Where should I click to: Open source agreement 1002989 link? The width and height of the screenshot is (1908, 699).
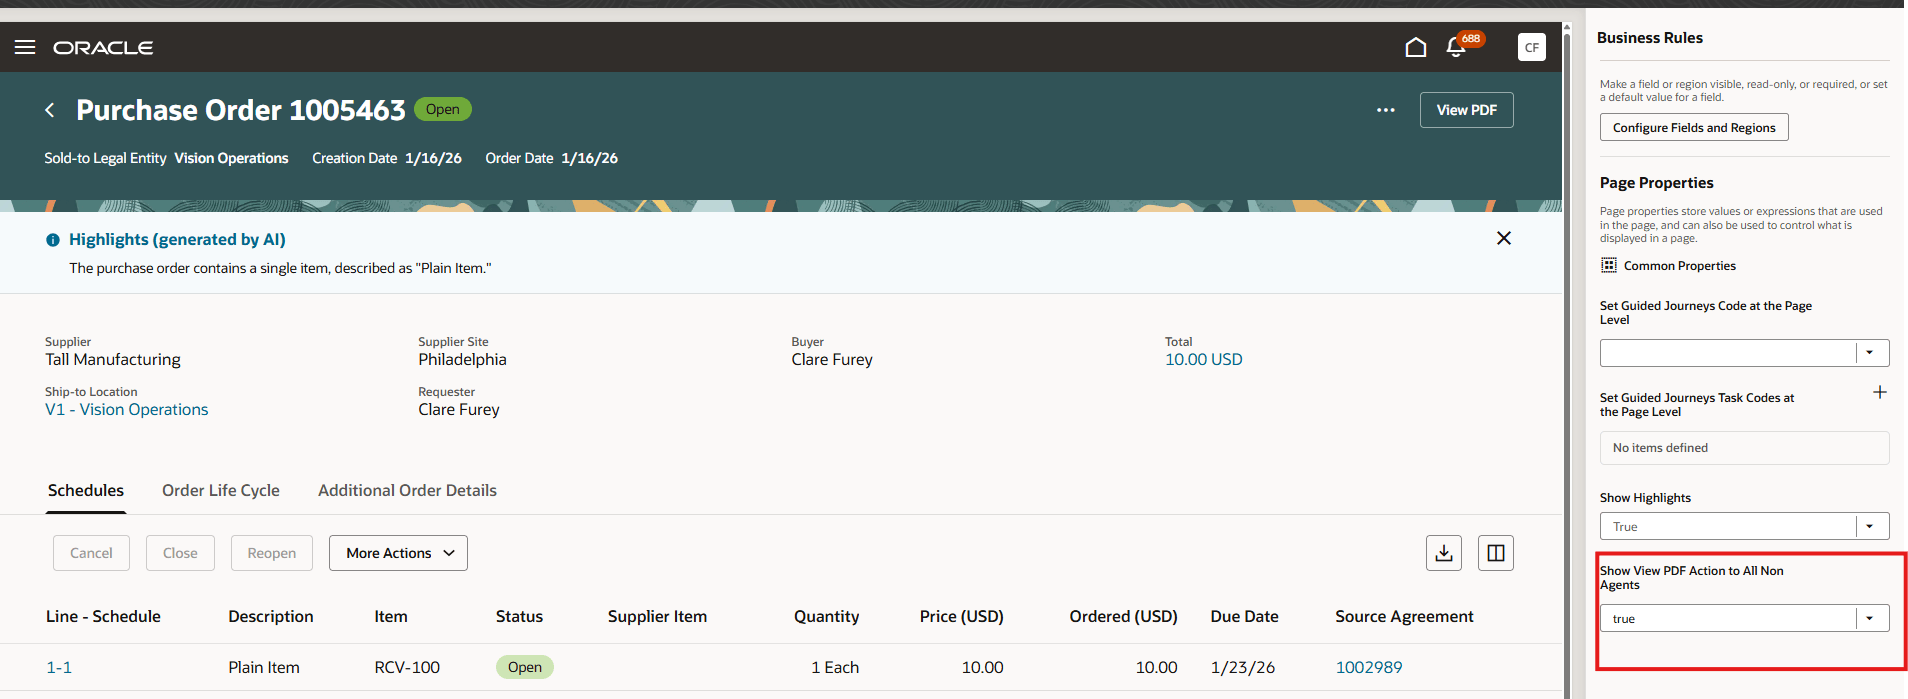click(x=1369, y=667)
